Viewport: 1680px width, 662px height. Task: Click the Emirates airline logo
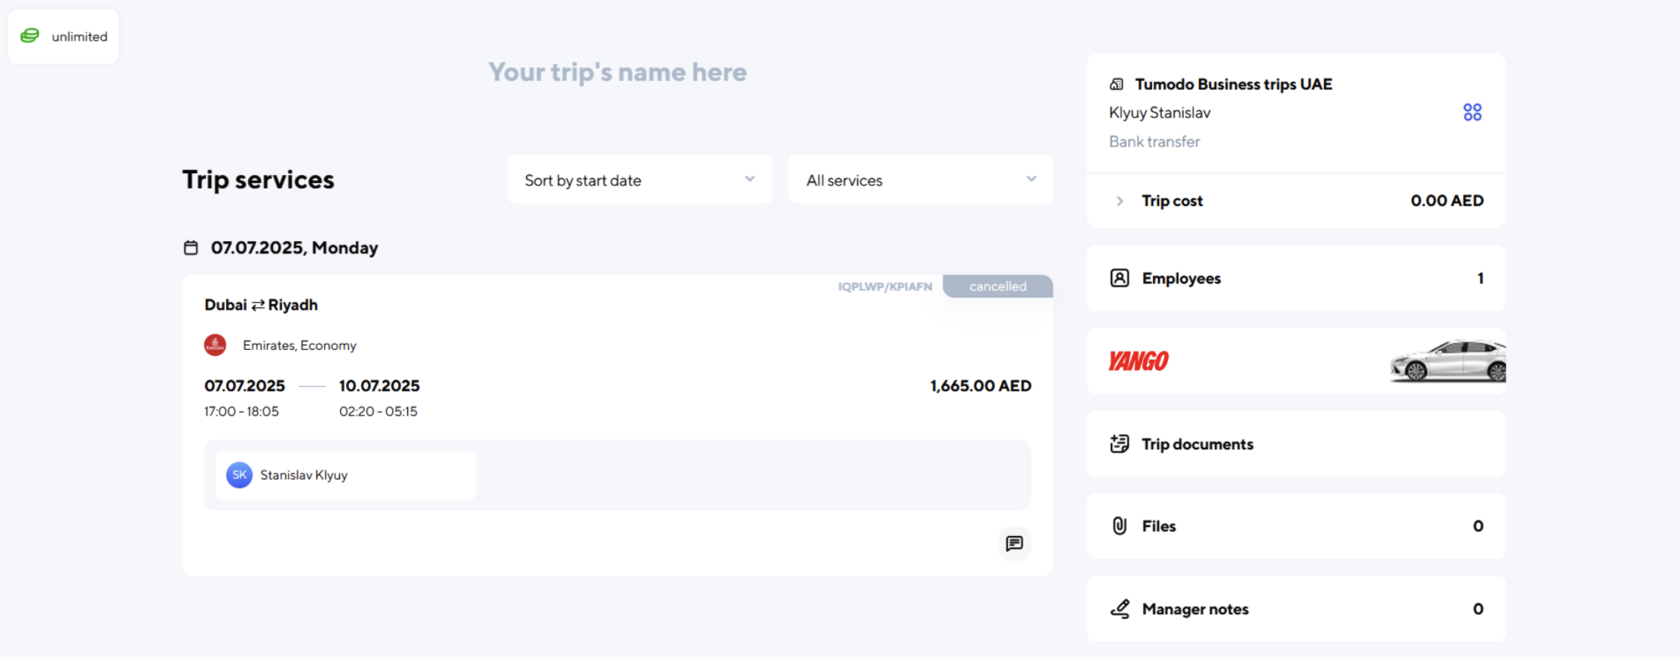pyautogui.click(x=215, y=345)
